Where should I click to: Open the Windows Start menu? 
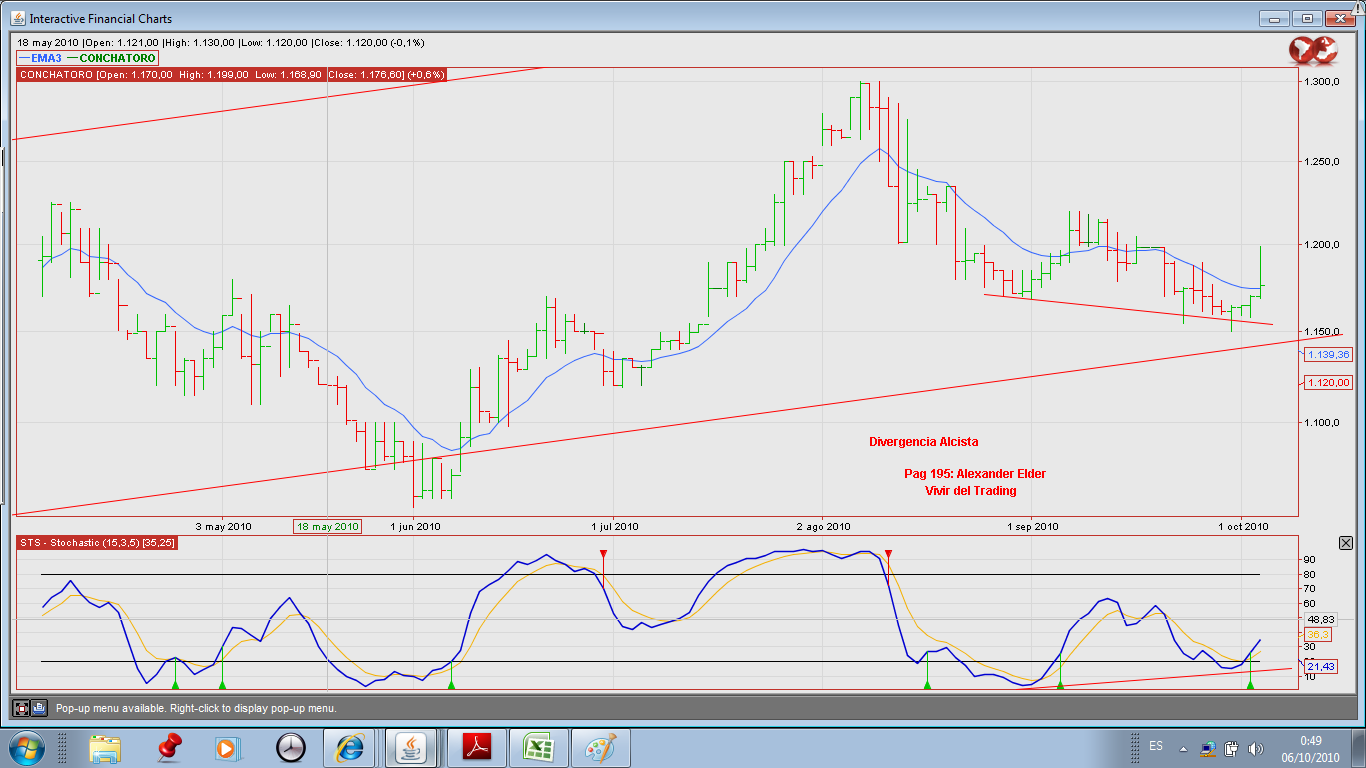25,747
